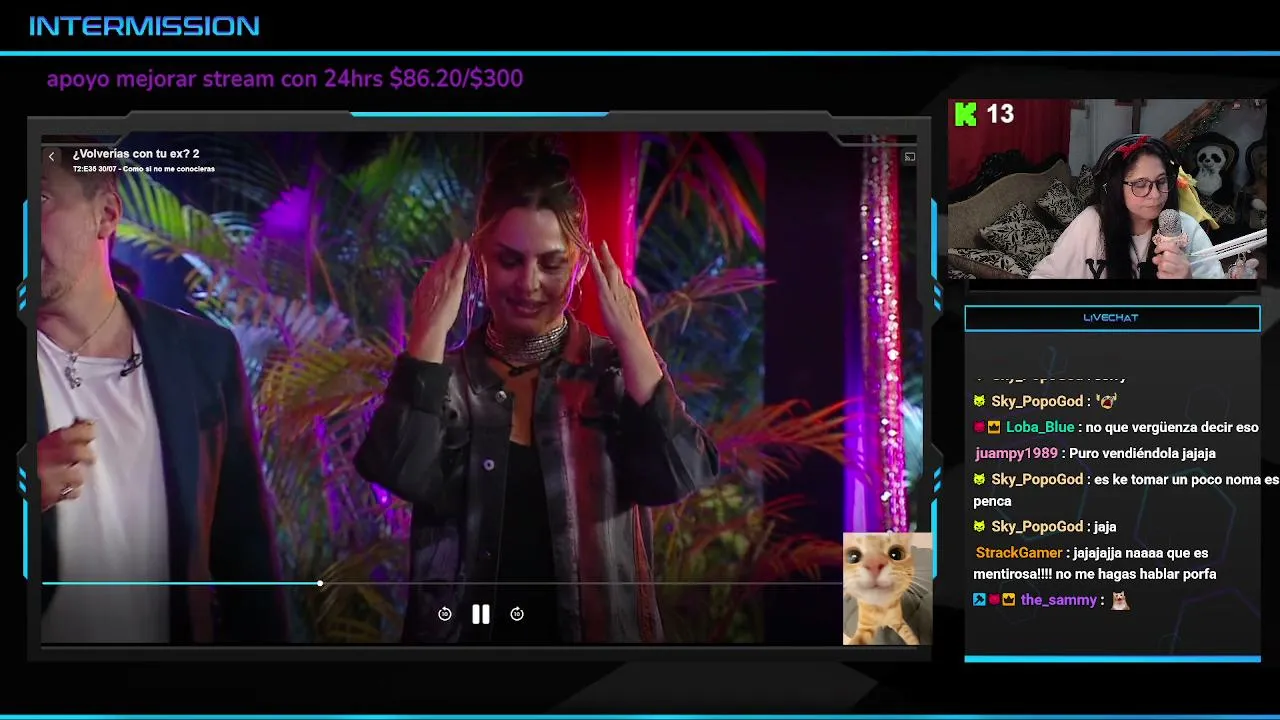Skip forward with the skip-ahead icon
This screenshot has width=1280, height=720.
pyautogui.click(x=517, y=614)
